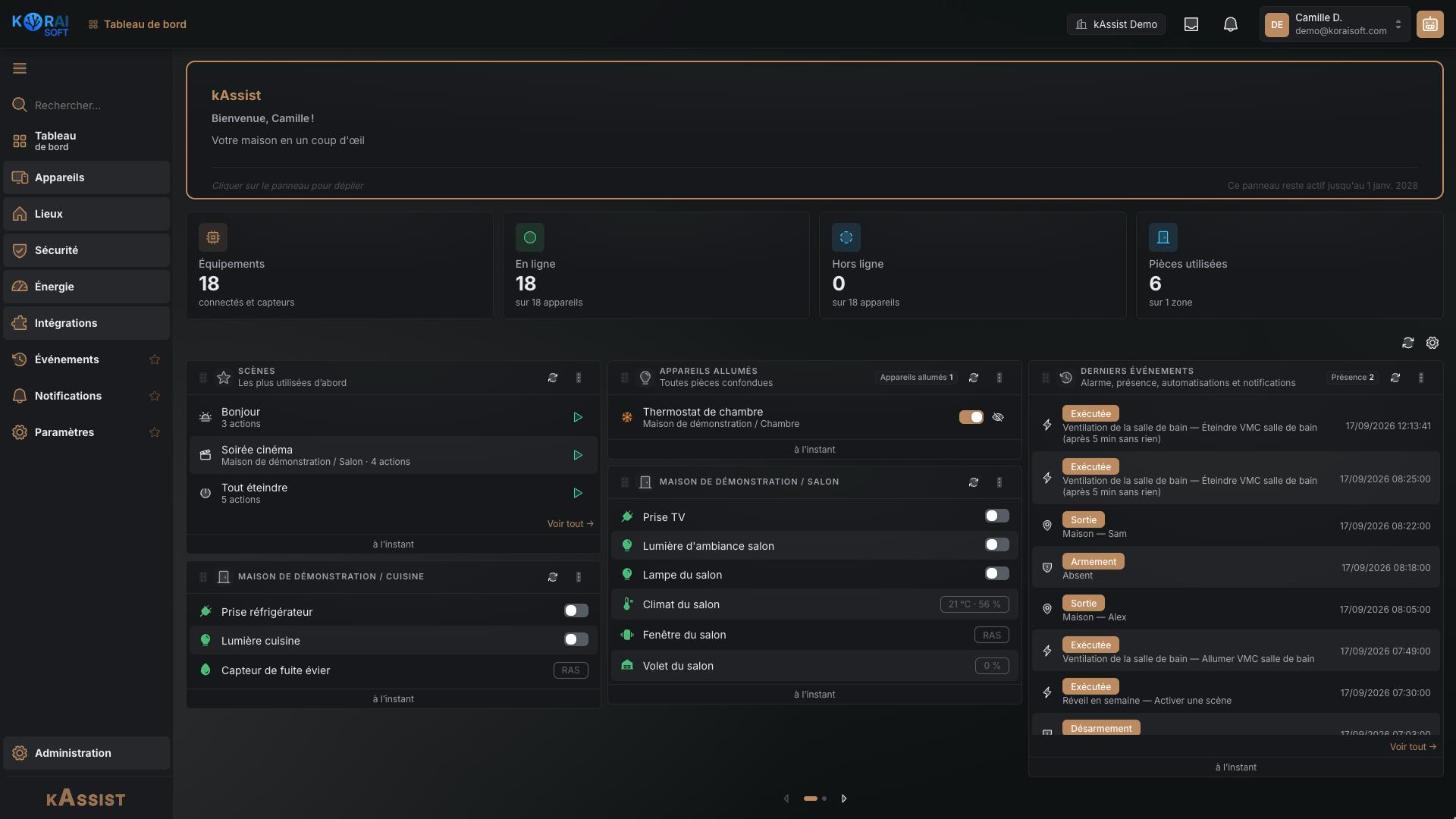
Task: Click in the Rechercher search field
Action: pyautogui.click(x=86, y=105)
